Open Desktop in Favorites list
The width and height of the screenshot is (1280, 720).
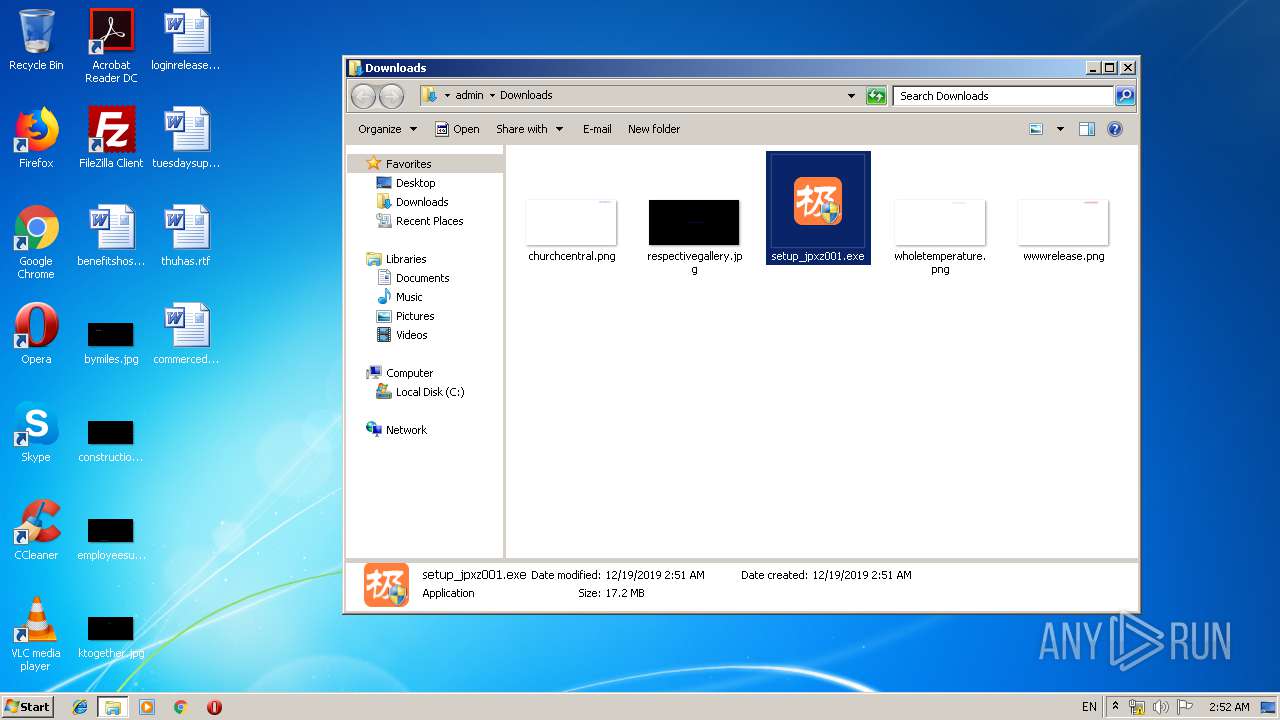pos(415,183)
